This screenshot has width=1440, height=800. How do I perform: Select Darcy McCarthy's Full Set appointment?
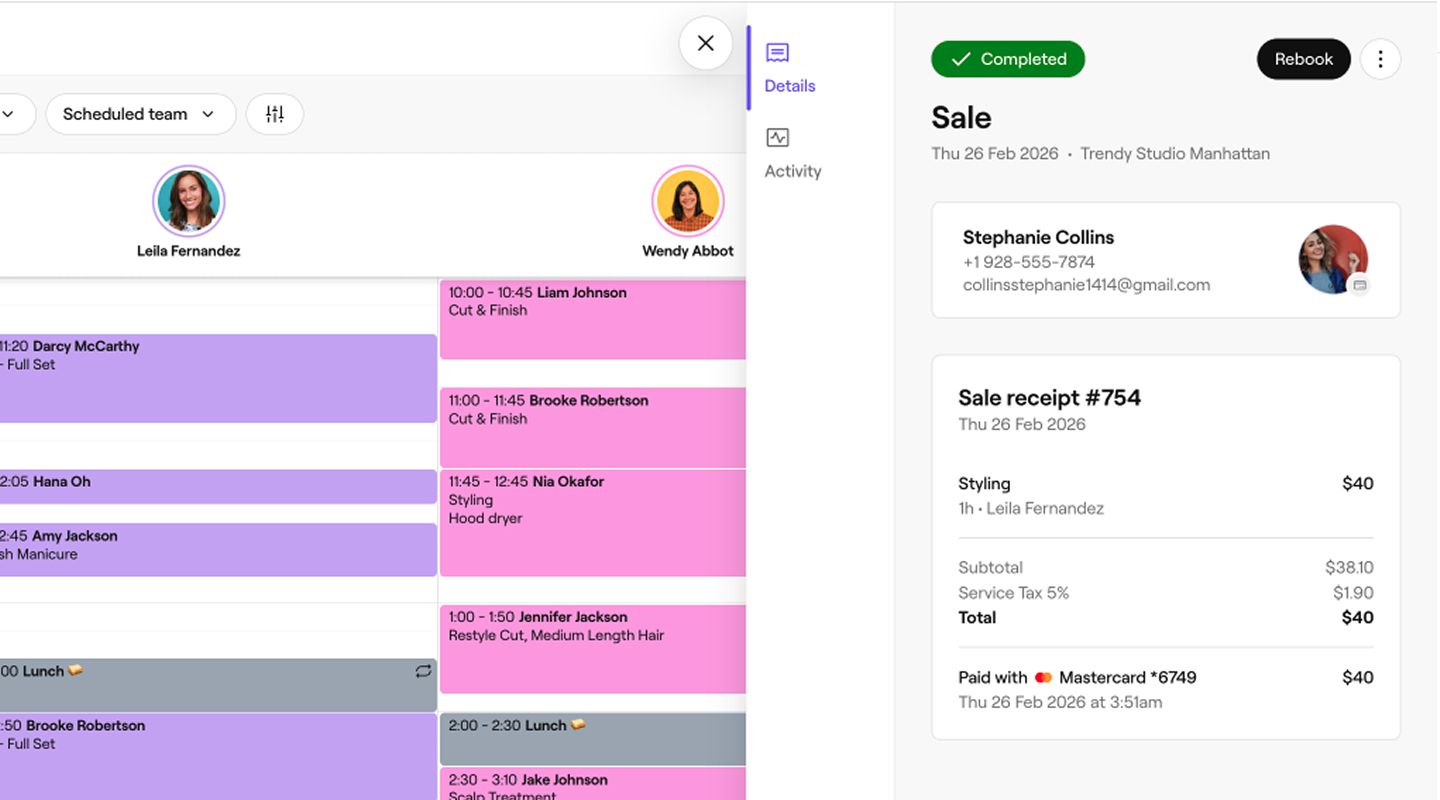click(218, 378)
